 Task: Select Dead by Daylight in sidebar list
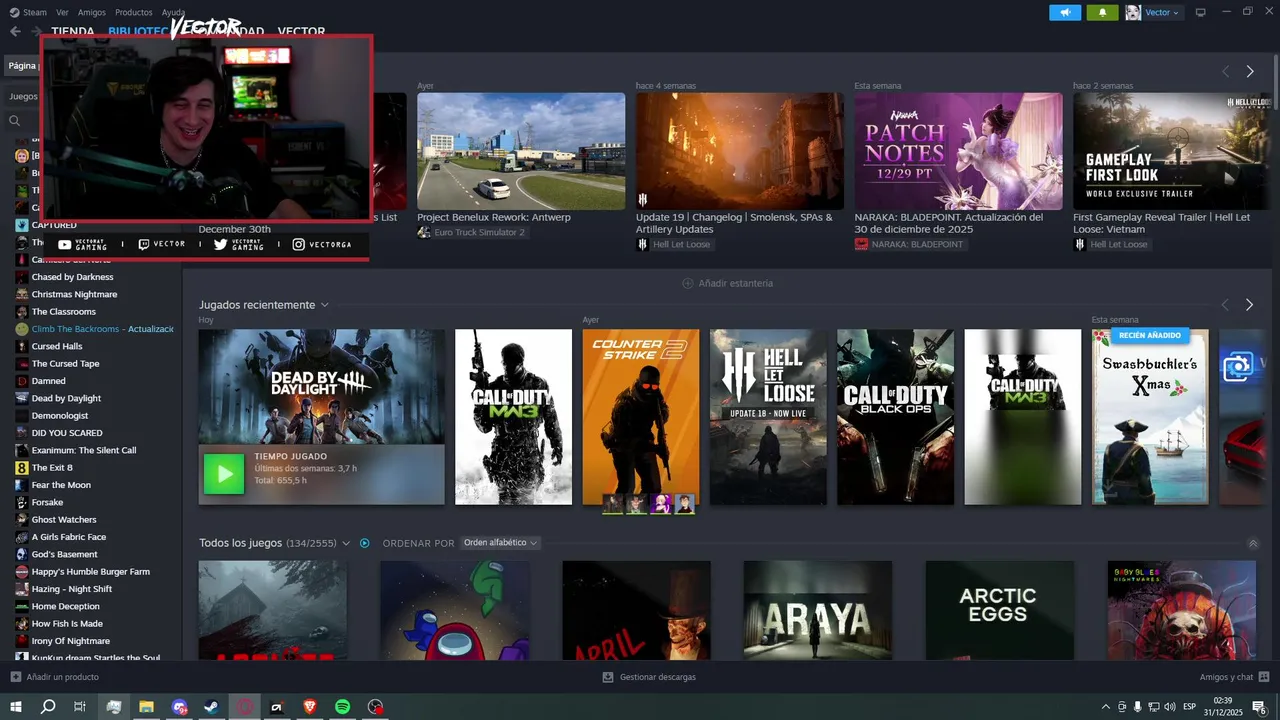click(66, 398)
